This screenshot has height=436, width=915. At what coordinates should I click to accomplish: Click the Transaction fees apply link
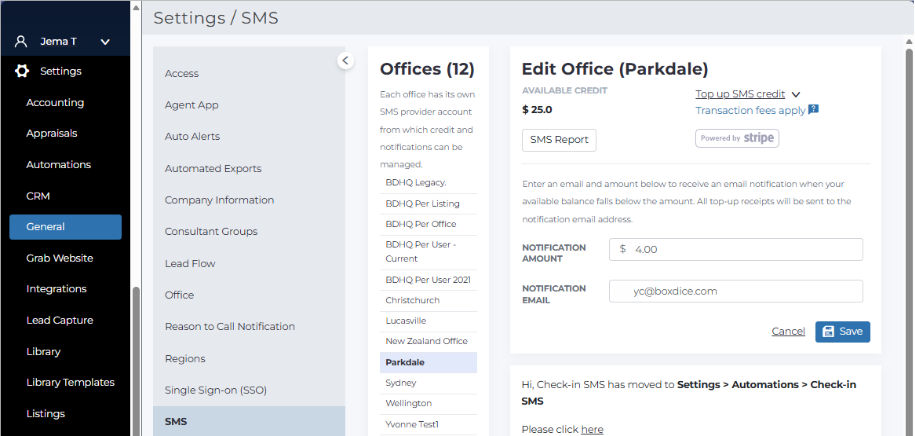point(750,110)
